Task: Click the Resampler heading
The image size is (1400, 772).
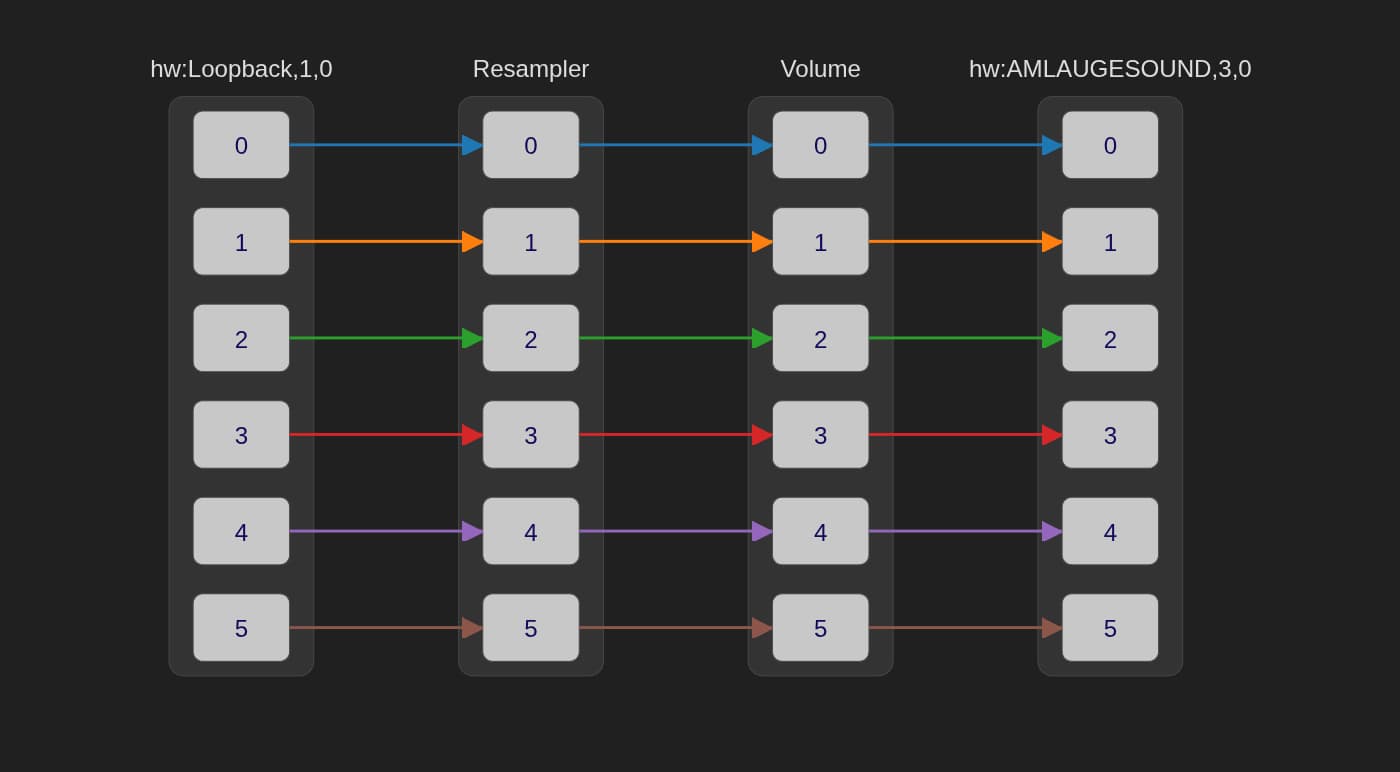Action: click(530, 69)
